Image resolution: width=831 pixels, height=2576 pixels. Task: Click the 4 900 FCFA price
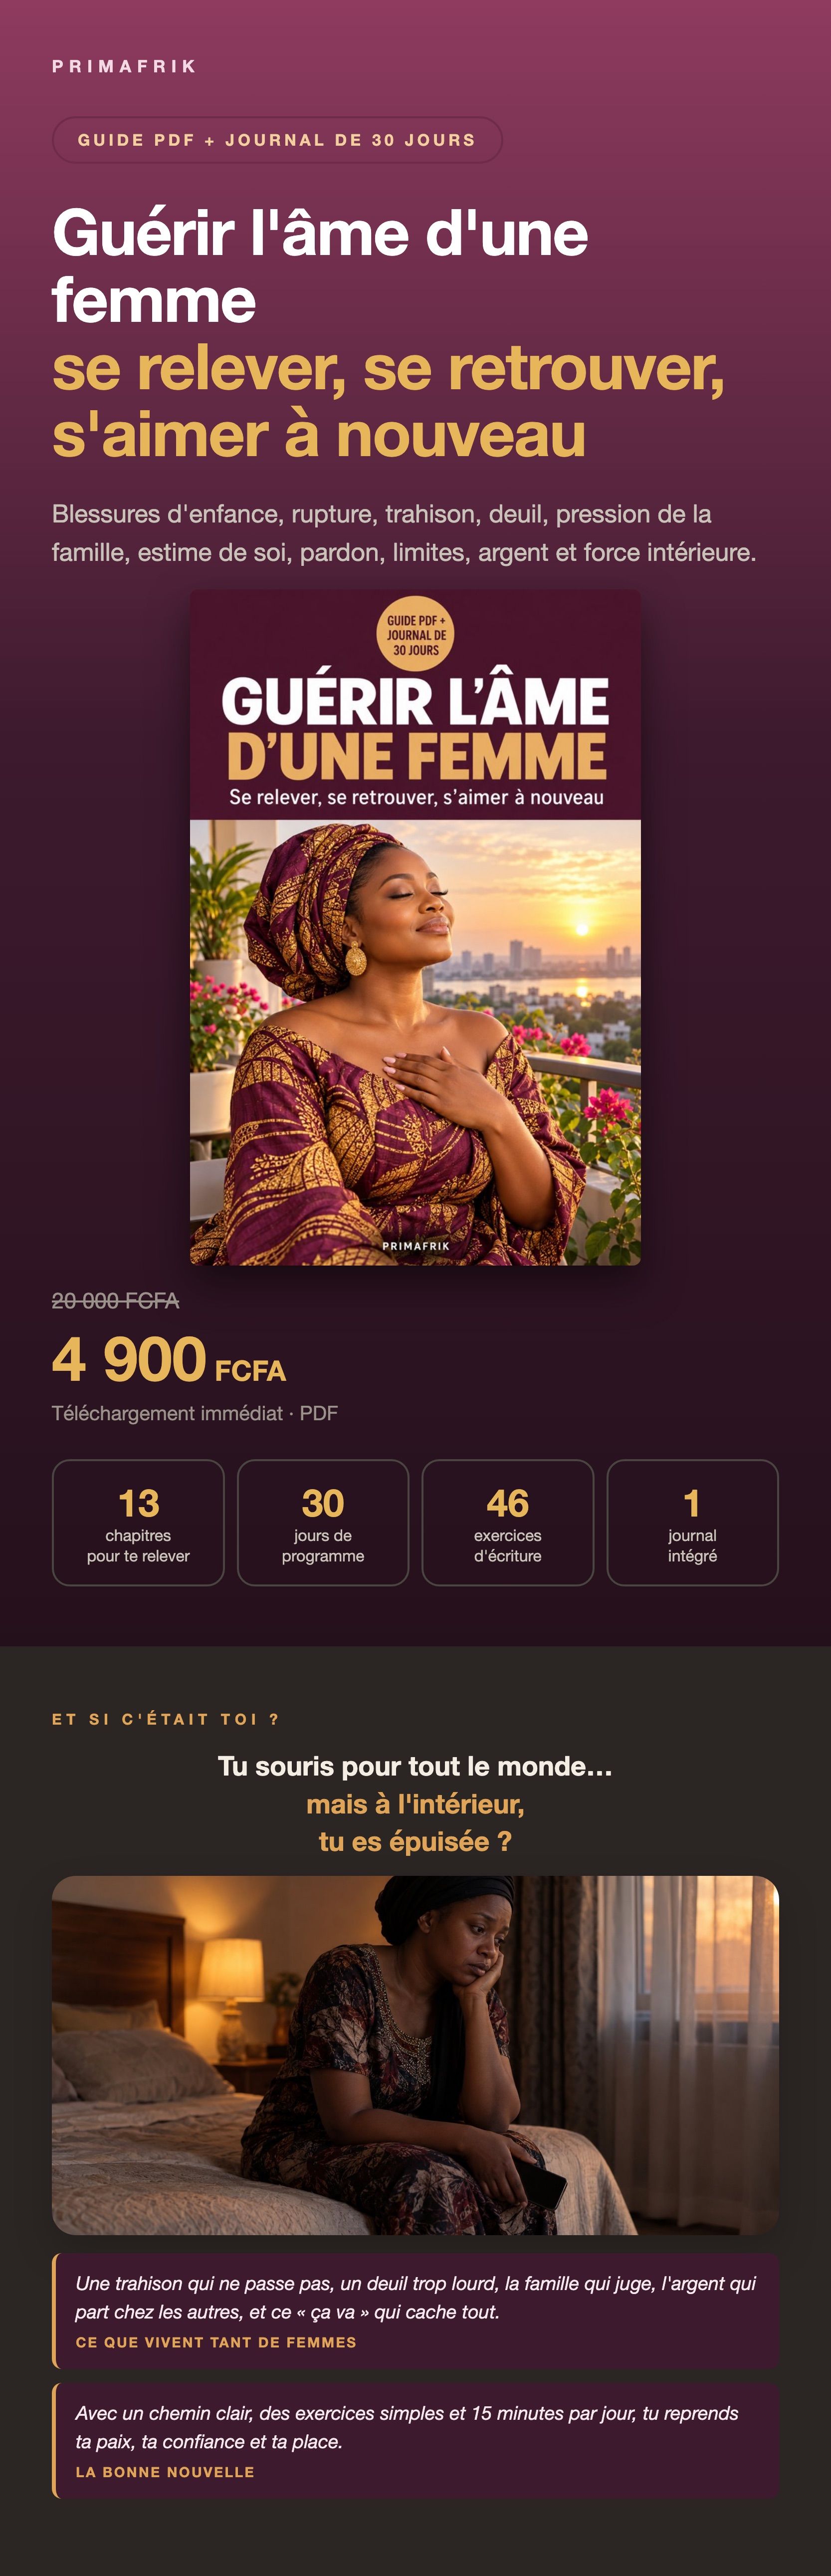click(169, 1360)
